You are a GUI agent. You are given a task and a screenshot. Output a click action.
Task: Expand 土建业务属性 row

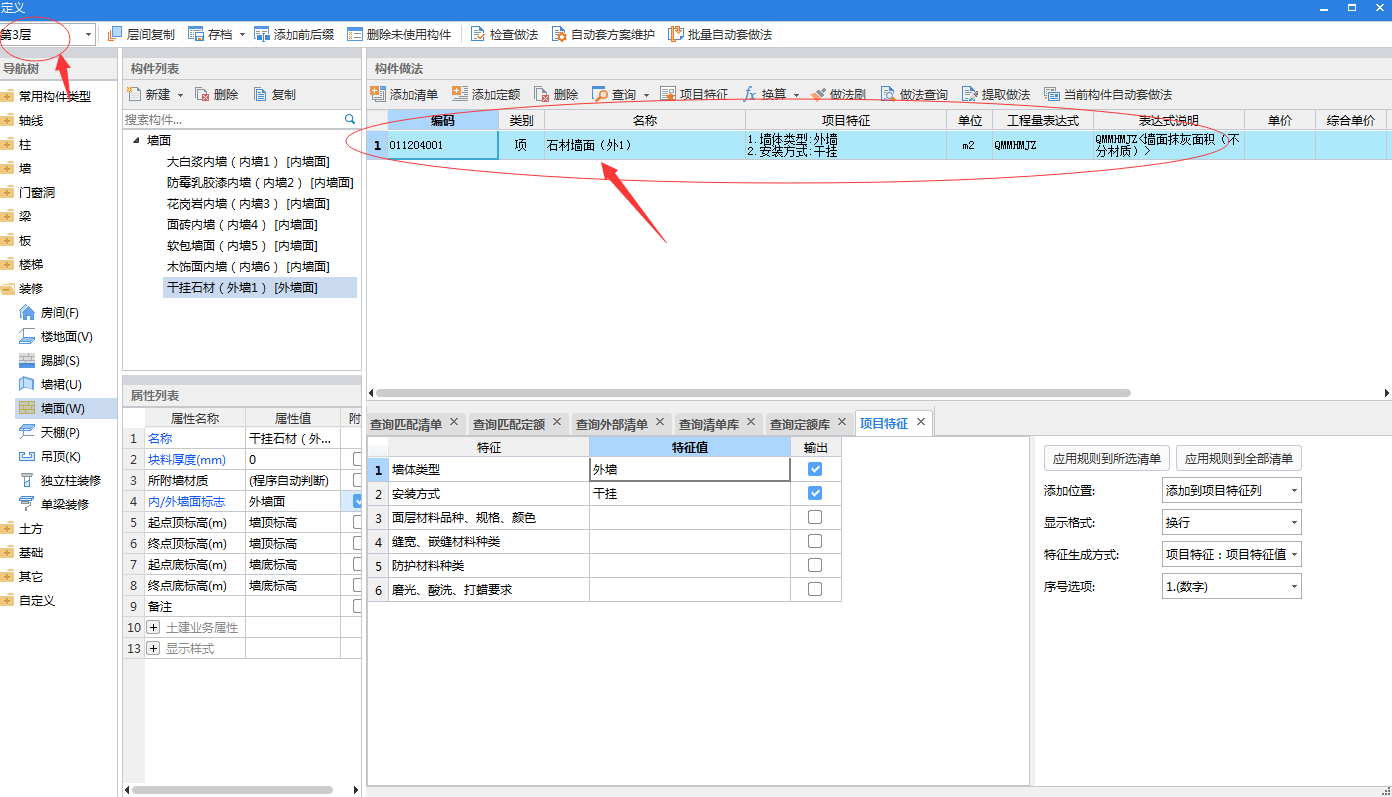point(153,627)
